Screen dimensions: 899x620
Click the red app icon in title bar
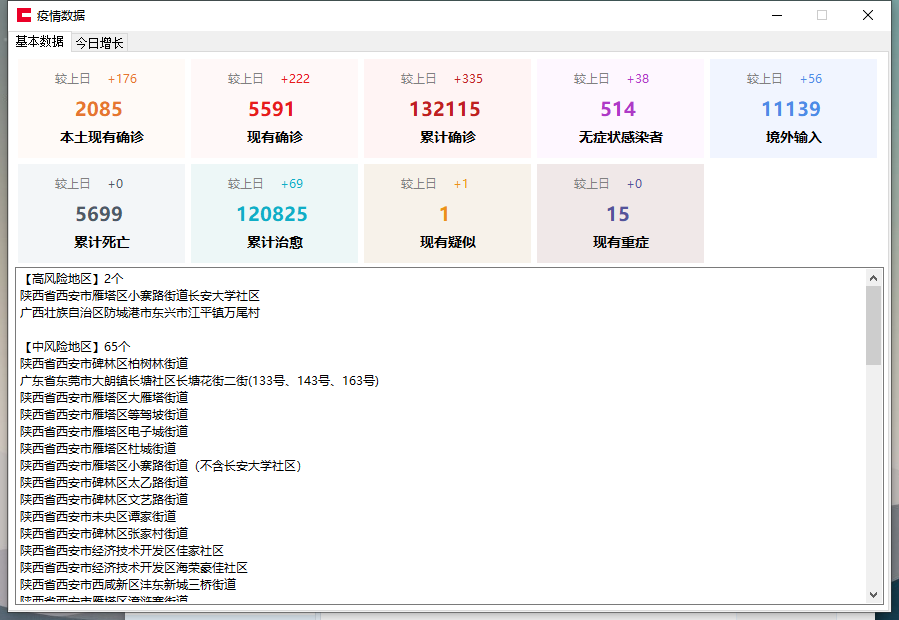(x=24, y=15)
